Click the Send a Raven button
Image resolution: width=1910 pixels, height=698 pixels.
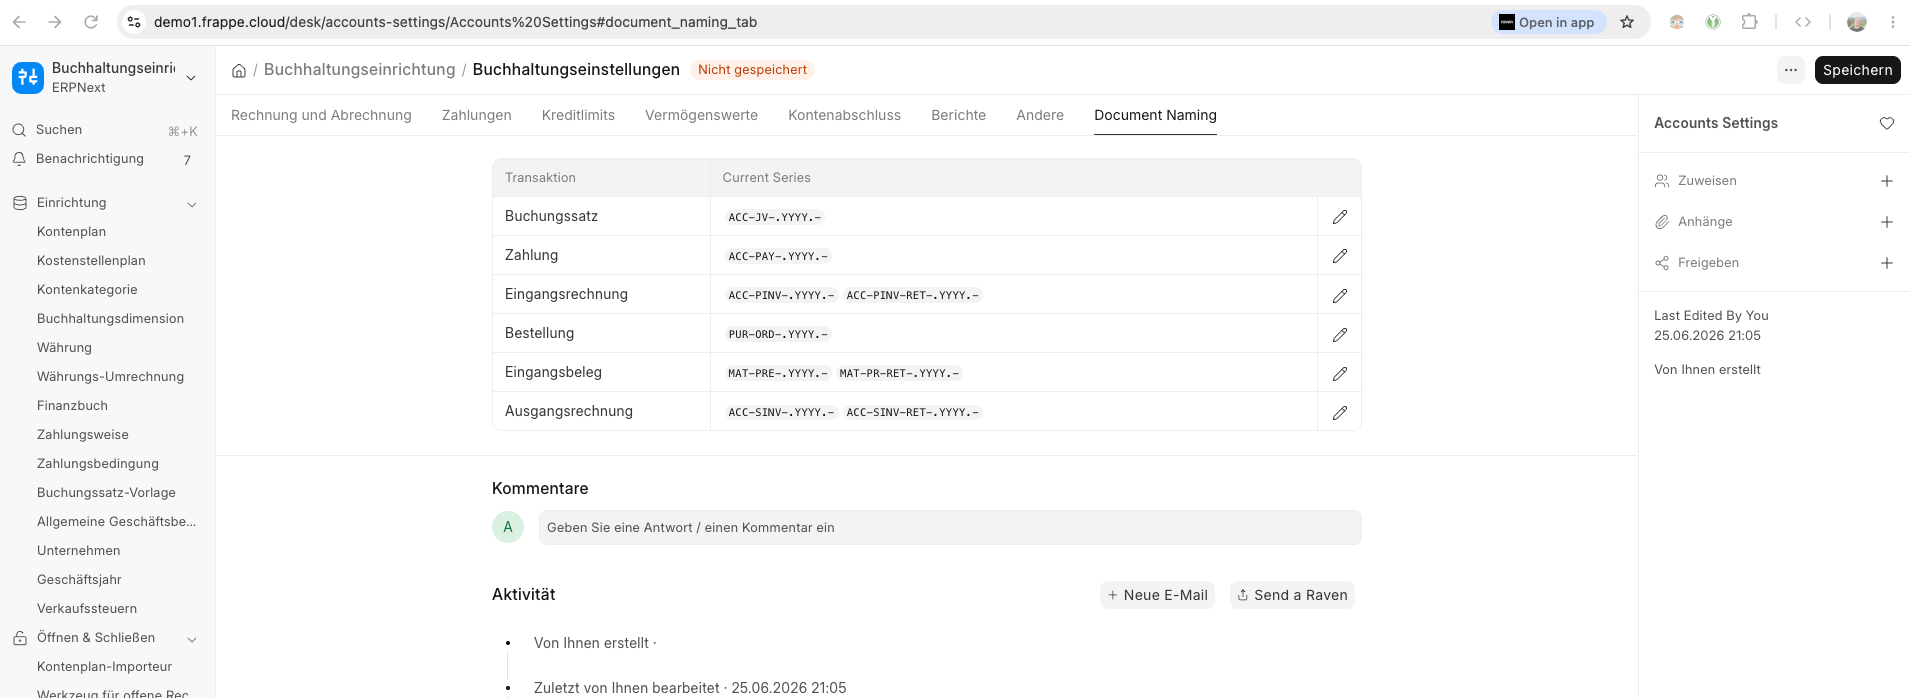1292,595
